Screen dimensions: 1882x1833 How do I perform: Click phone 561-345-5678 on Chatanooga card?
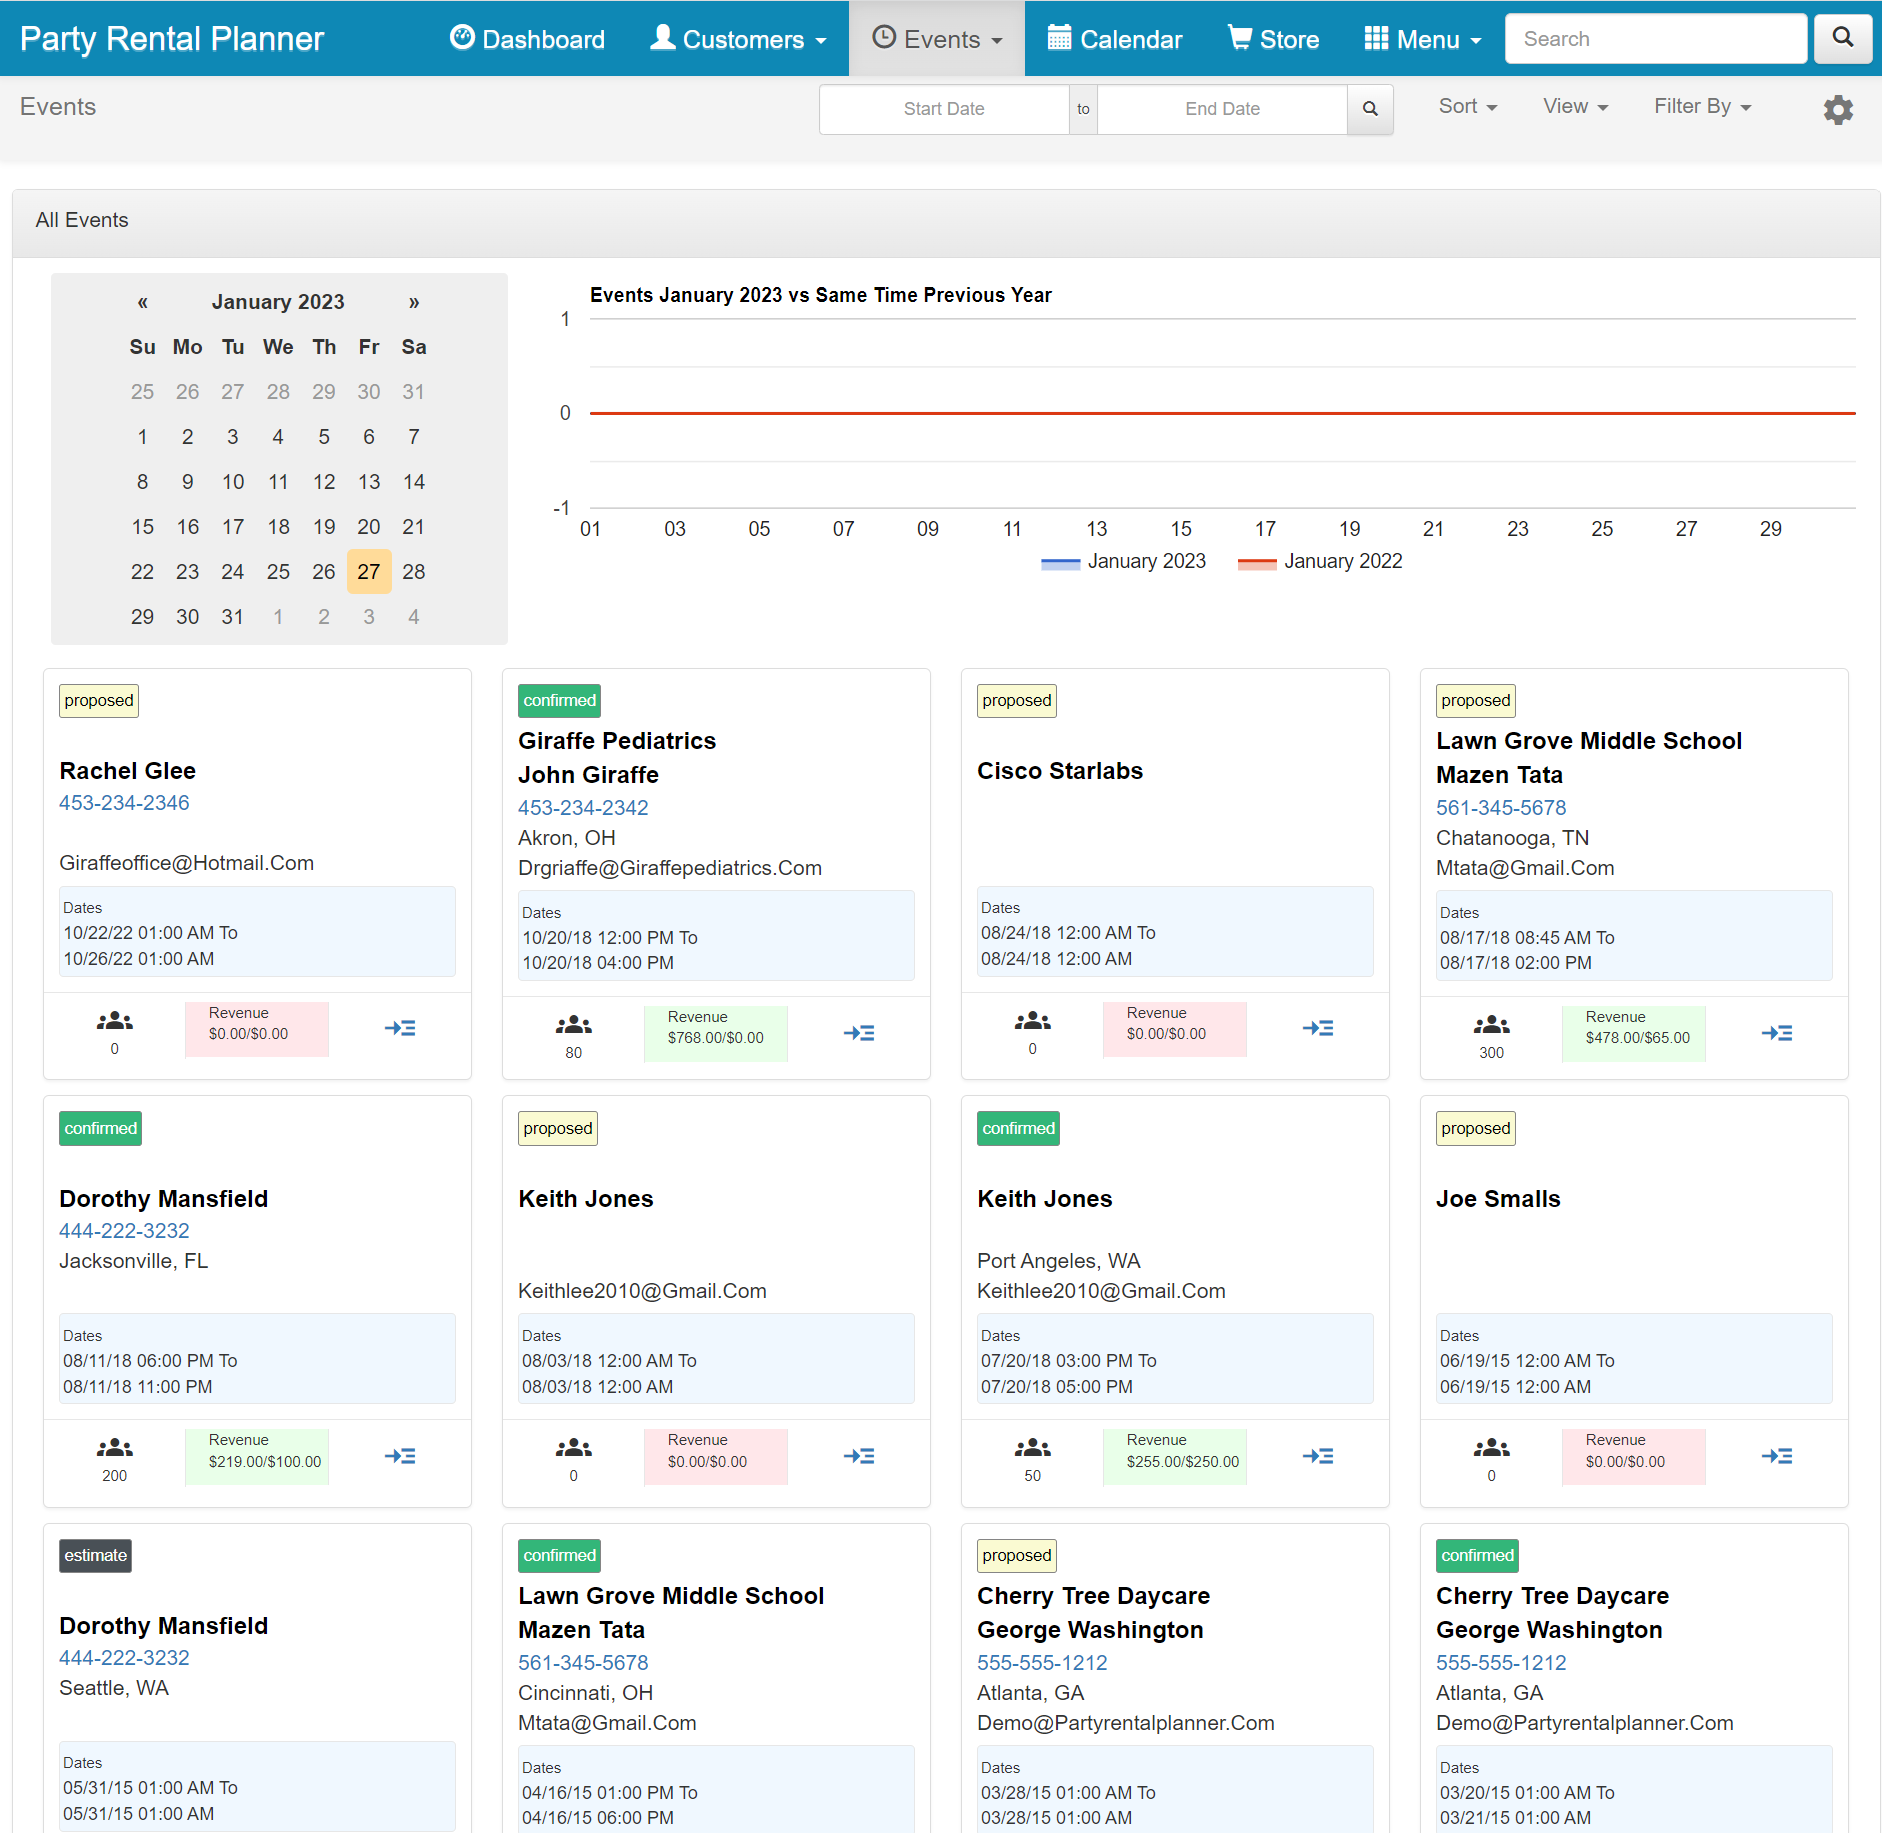tap(1501, 808)
